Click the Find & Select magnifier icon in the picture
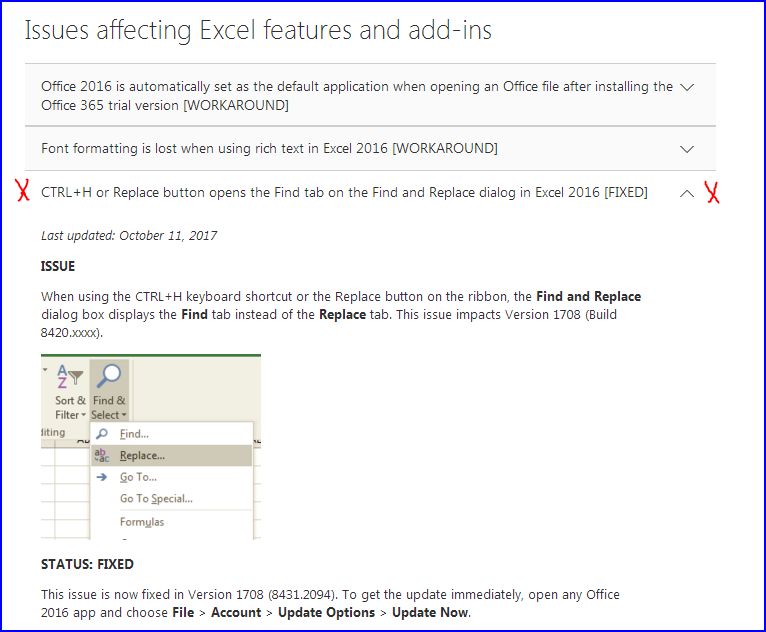Image resolution: width=766 pixels, height=632 pixels. point(108,376)
